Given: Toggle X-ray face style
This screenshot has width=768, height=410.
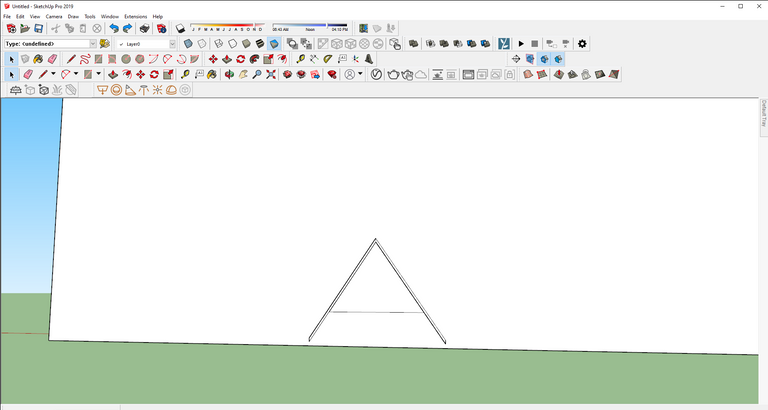Looking at the screenshot, I should pyautogui.click(x=187, y=44).
